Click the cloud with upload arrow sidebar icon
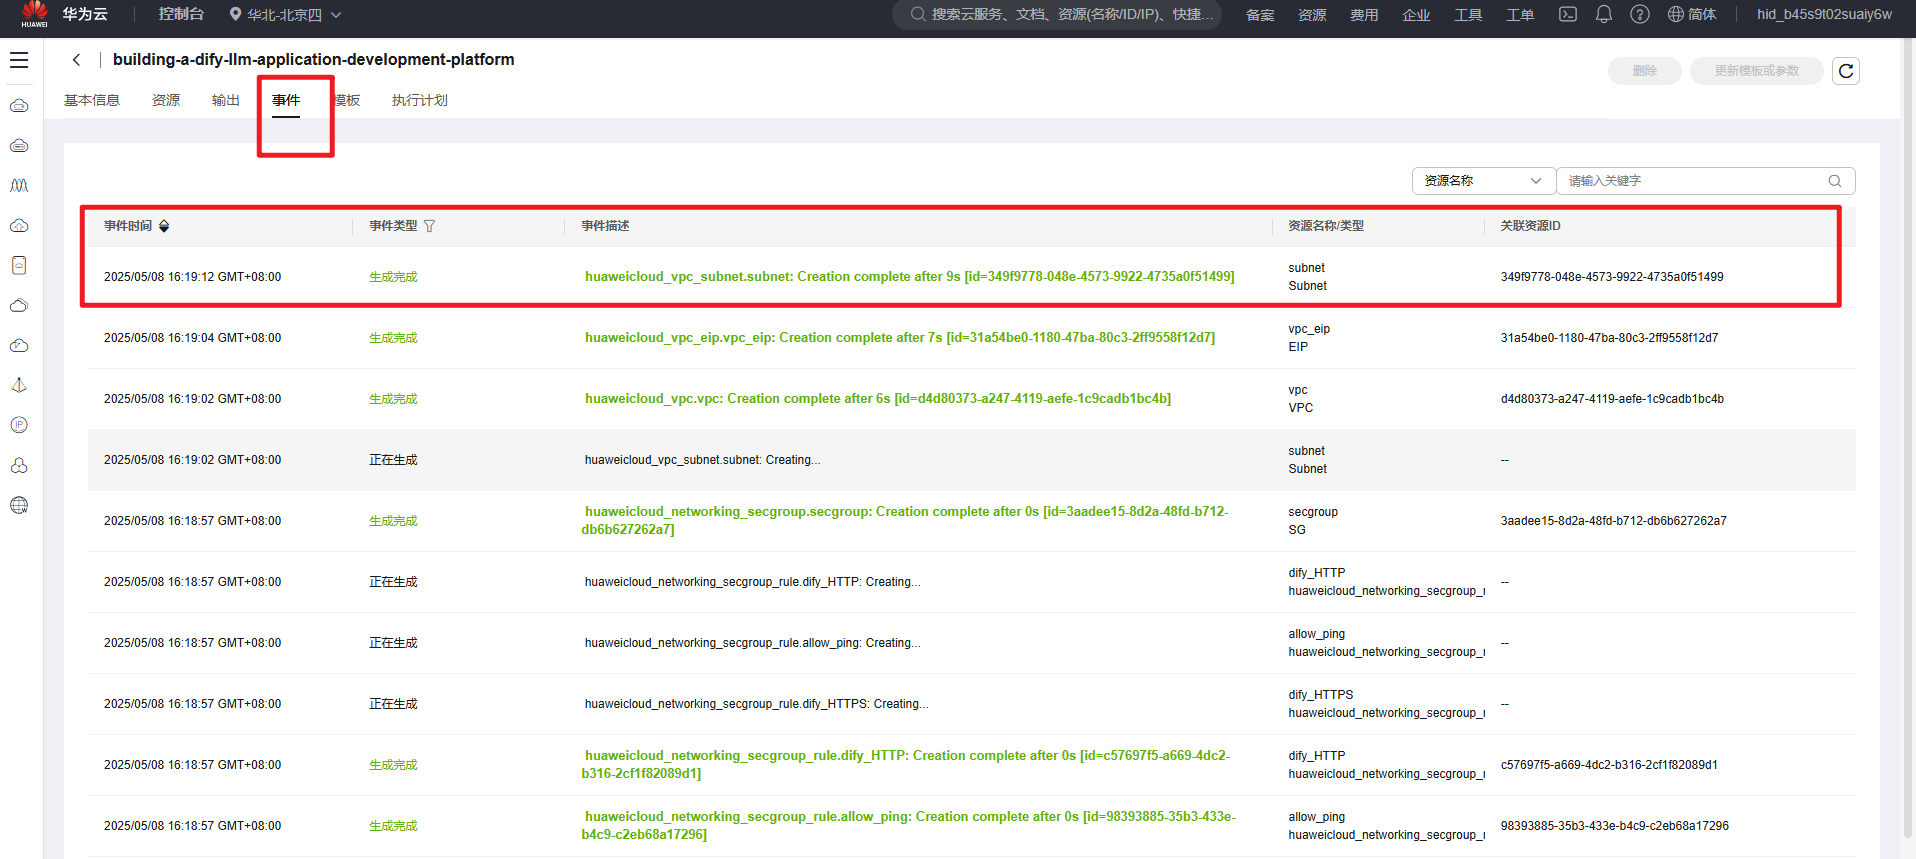The height and width of the screenshot is (859, 1916). click(19, 225)
